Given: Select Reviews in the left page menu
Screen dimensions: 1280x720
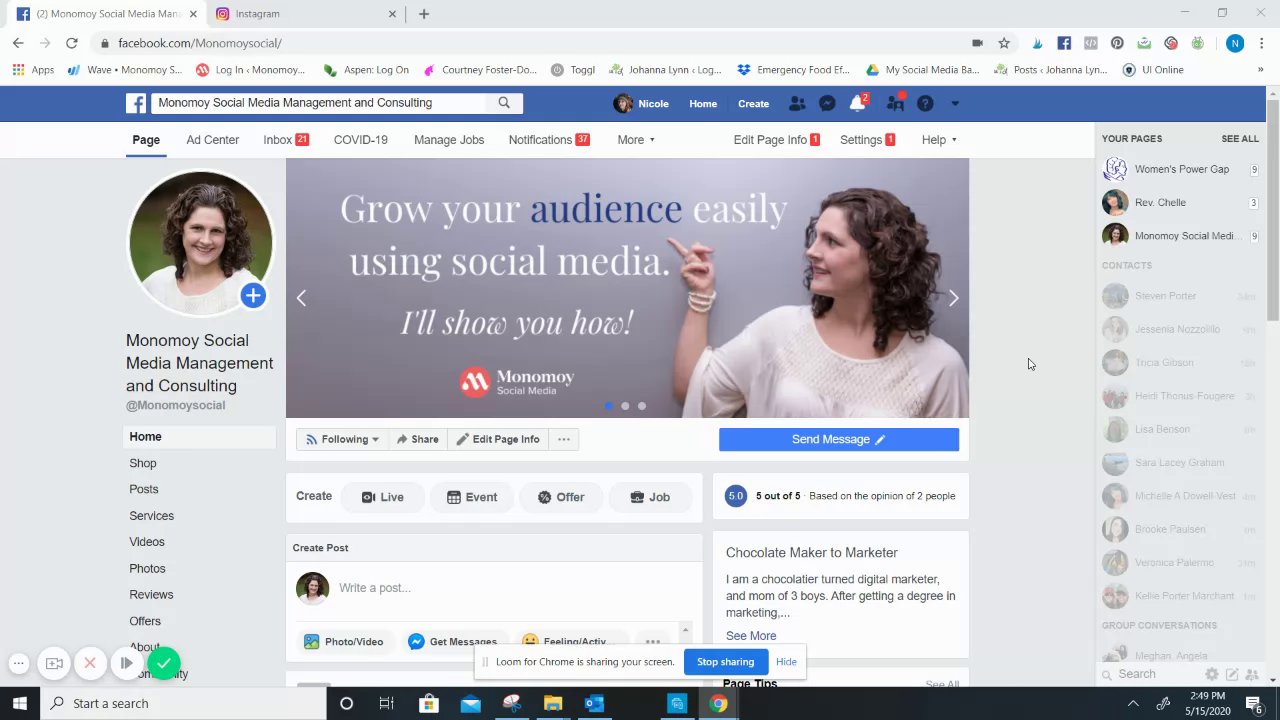Looking at the screenshot, I should click(151, 595).
